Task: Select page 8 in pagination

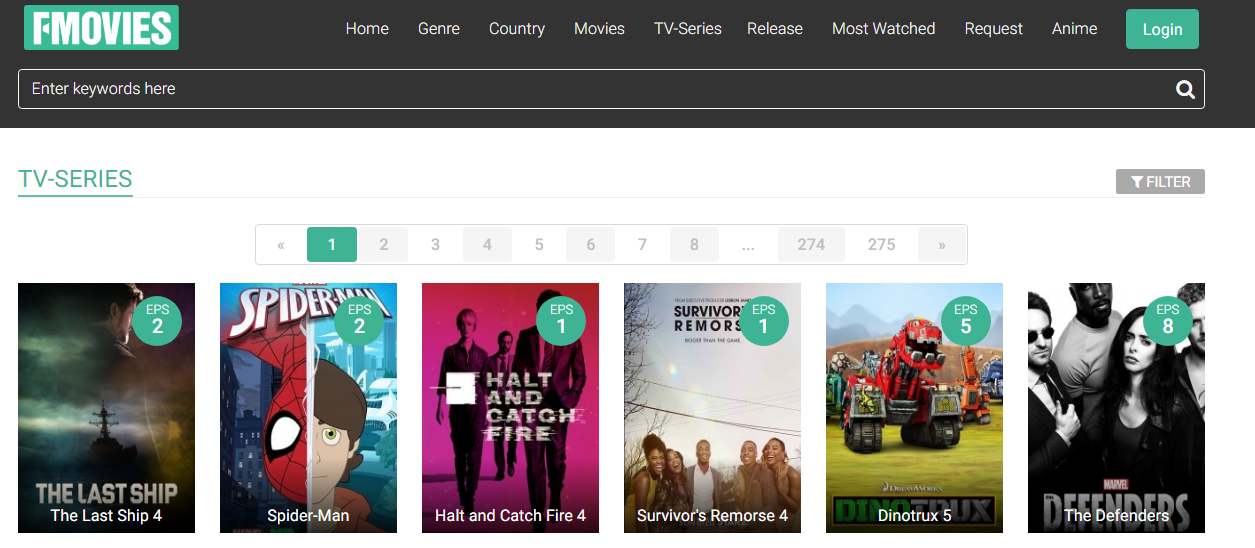Action: coord(694,244)
